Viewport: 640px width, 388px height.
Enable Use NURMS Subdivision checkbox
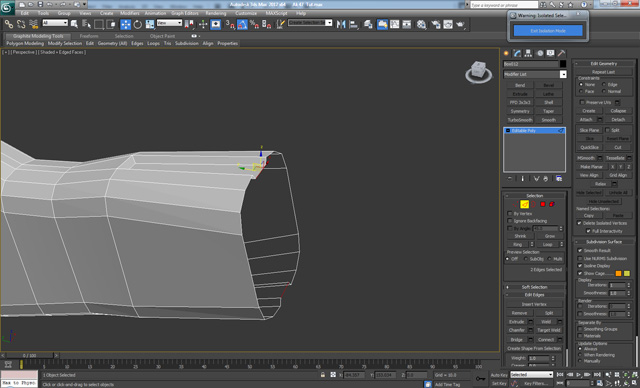pyautogui.click(x=580, y=259)
